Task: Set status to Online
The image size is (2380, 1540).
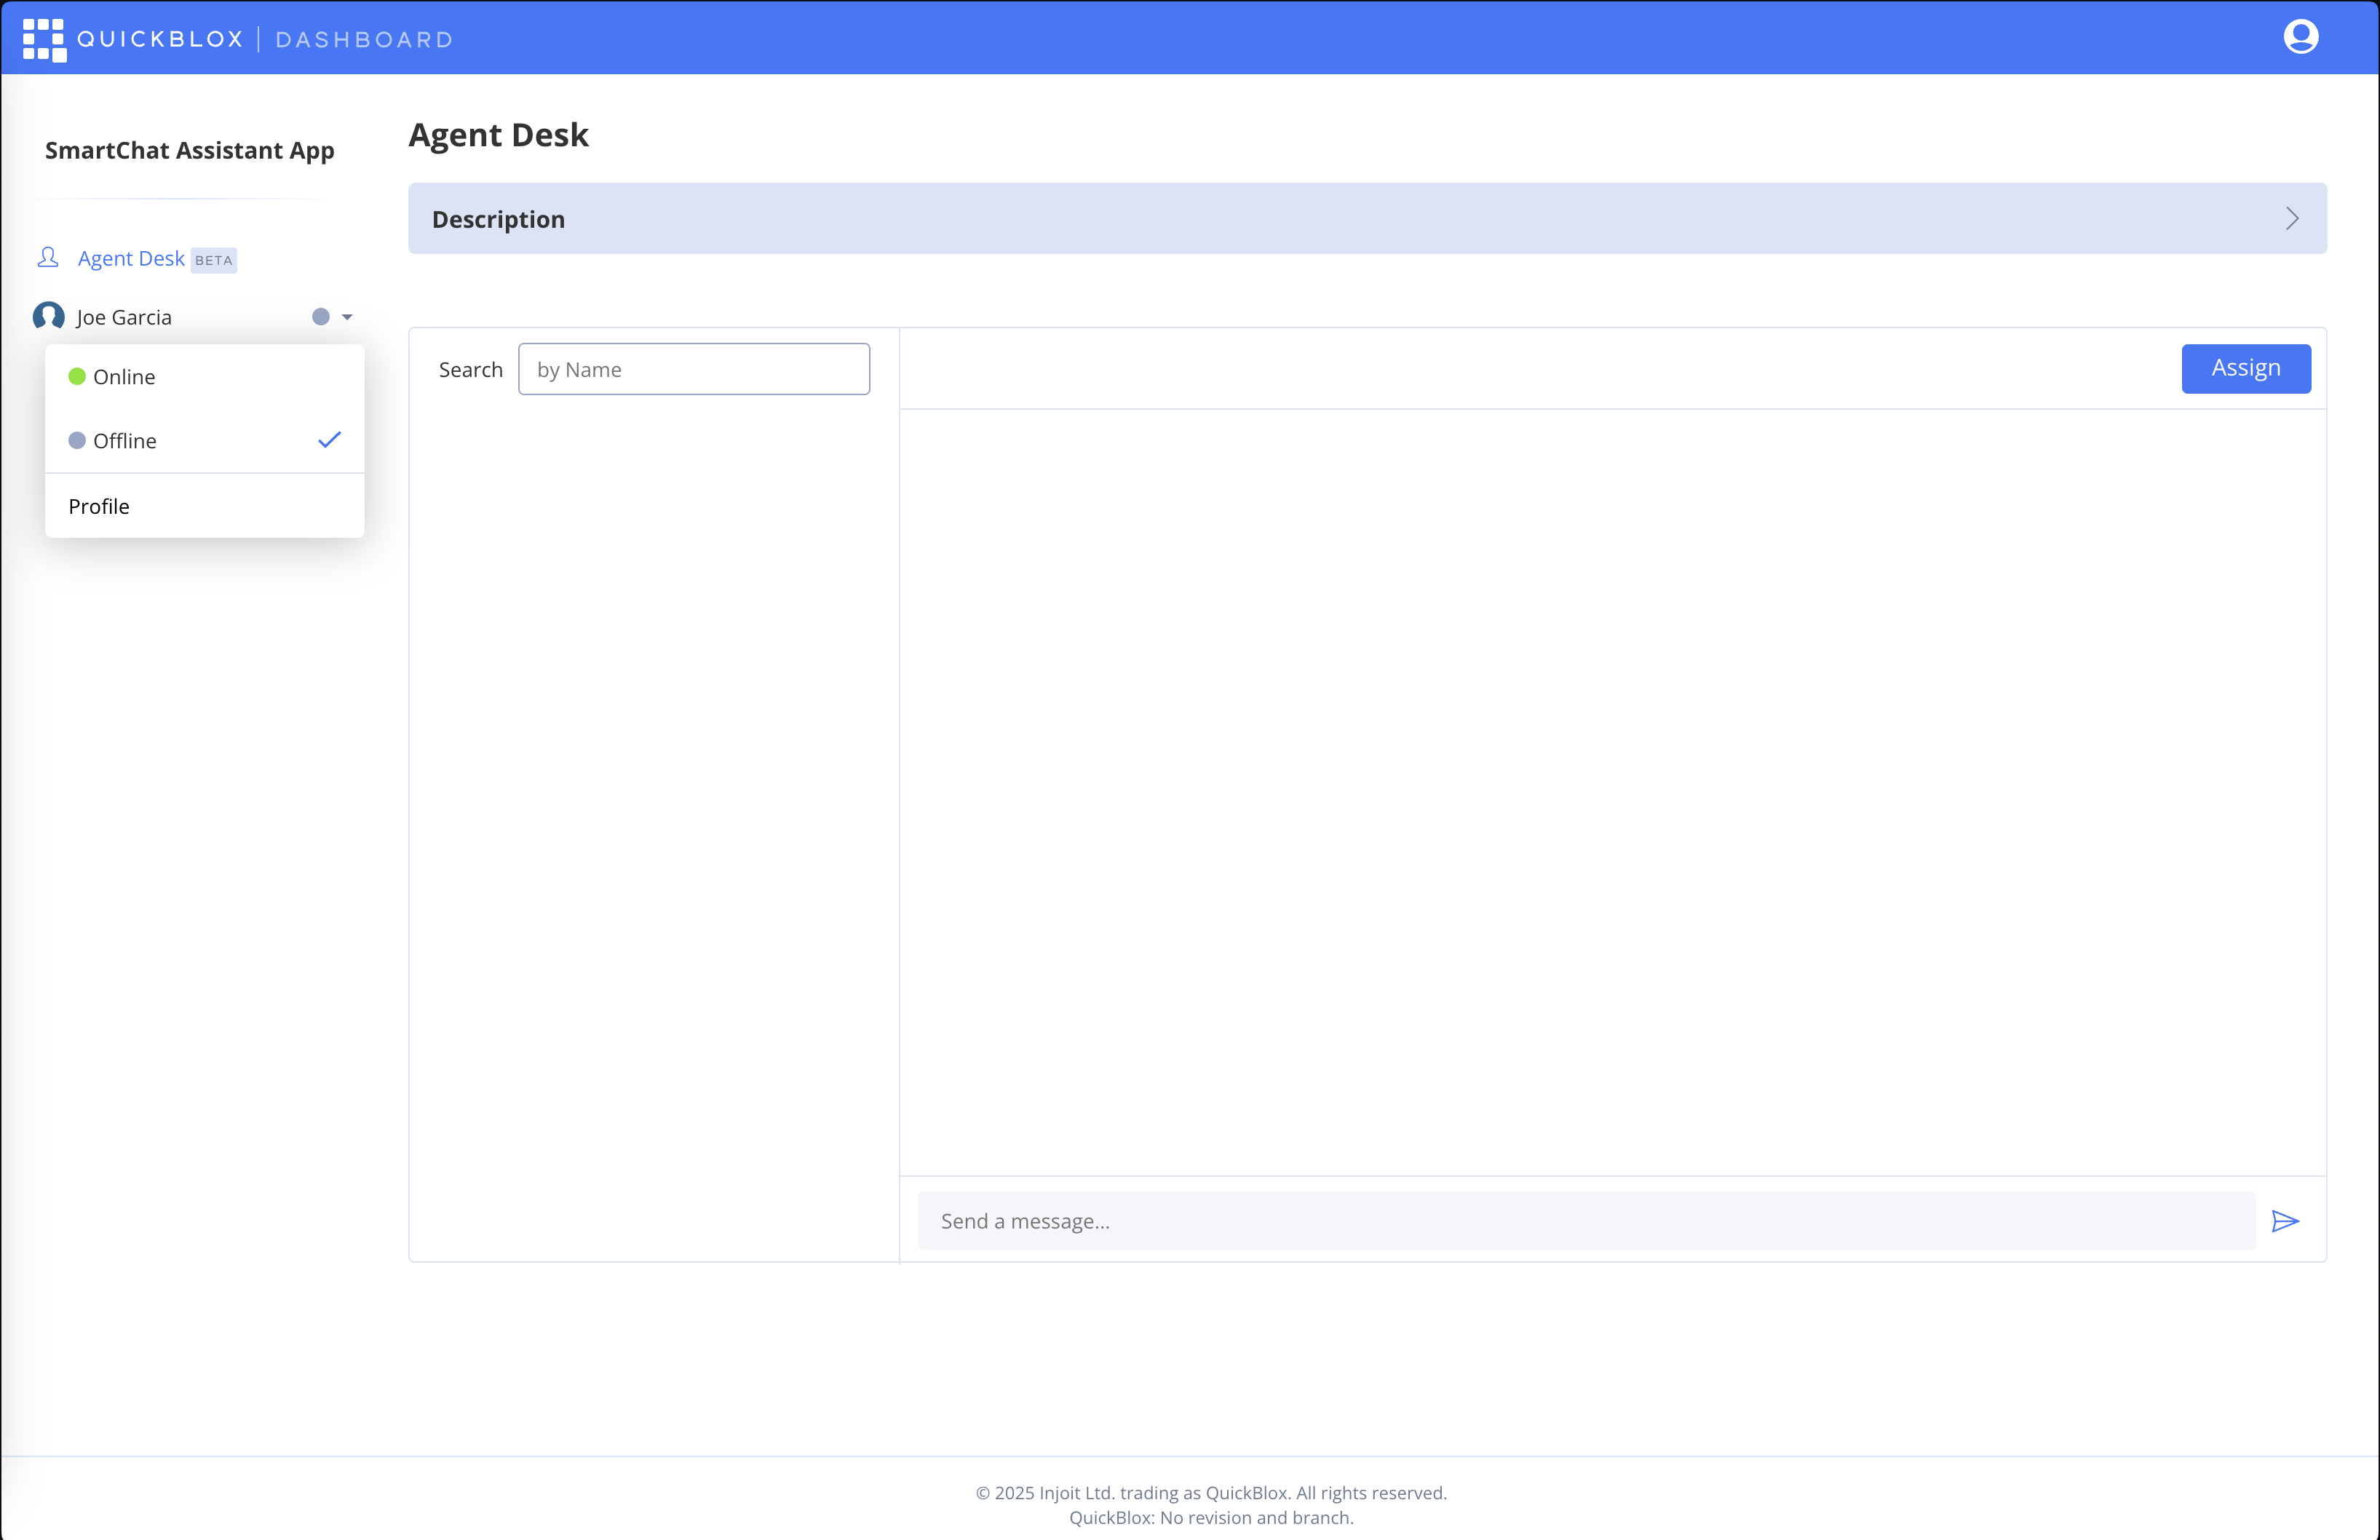Action: point(124,377)
